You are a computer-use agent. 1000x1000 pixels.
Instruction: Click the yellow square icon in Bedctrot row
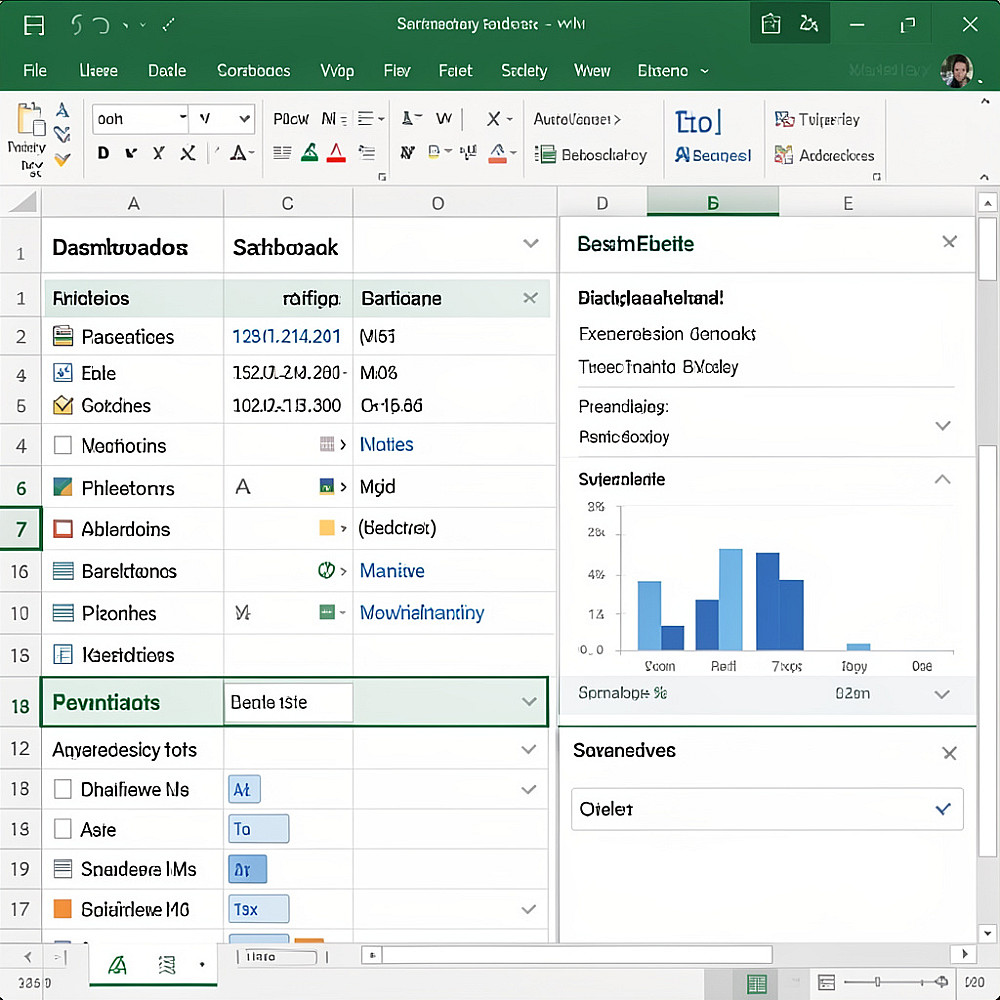coord(327,527)
